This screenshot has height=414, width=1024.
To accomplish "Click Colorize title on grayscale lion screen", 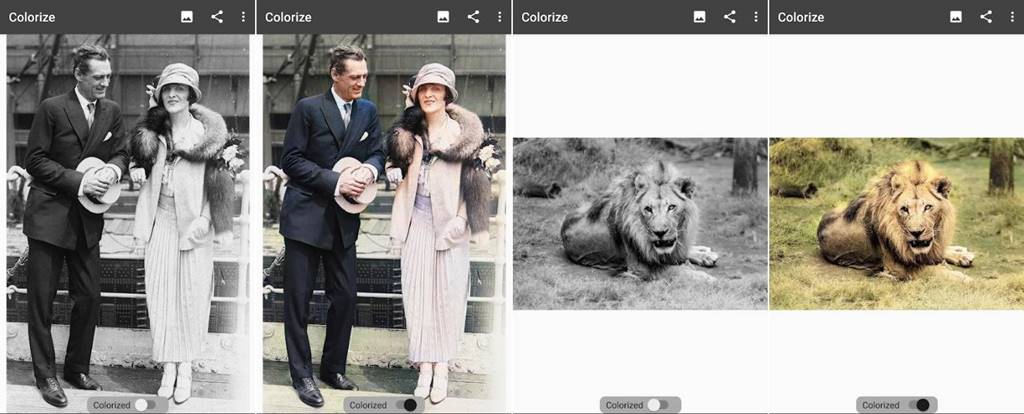I will (545, 18).
